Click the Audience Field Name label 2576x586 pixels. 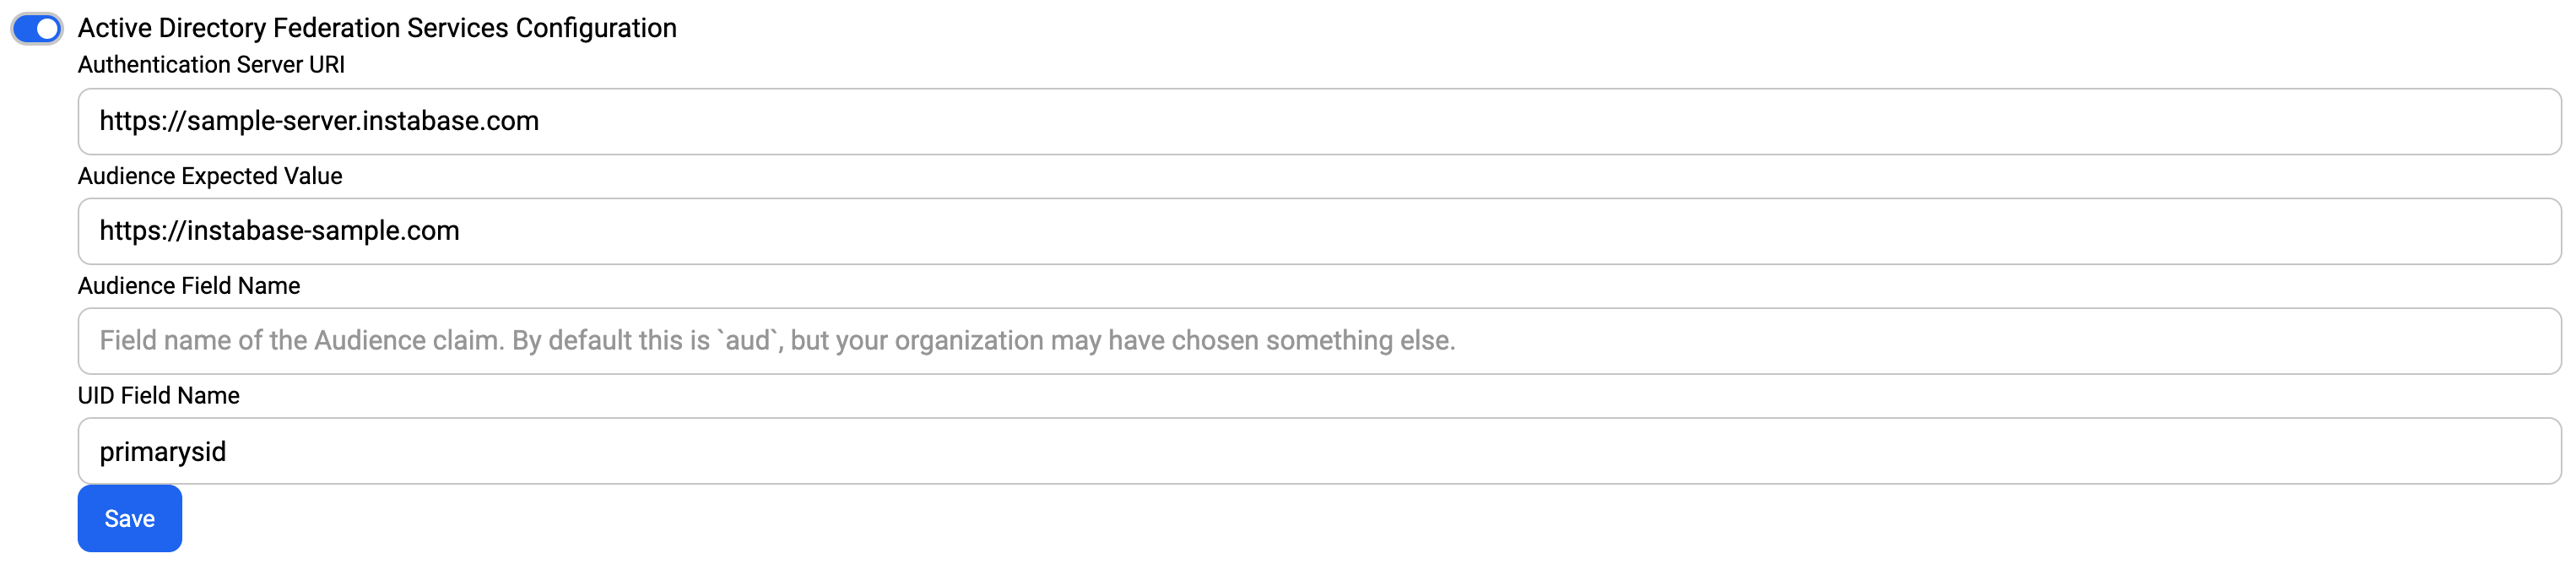188,286
